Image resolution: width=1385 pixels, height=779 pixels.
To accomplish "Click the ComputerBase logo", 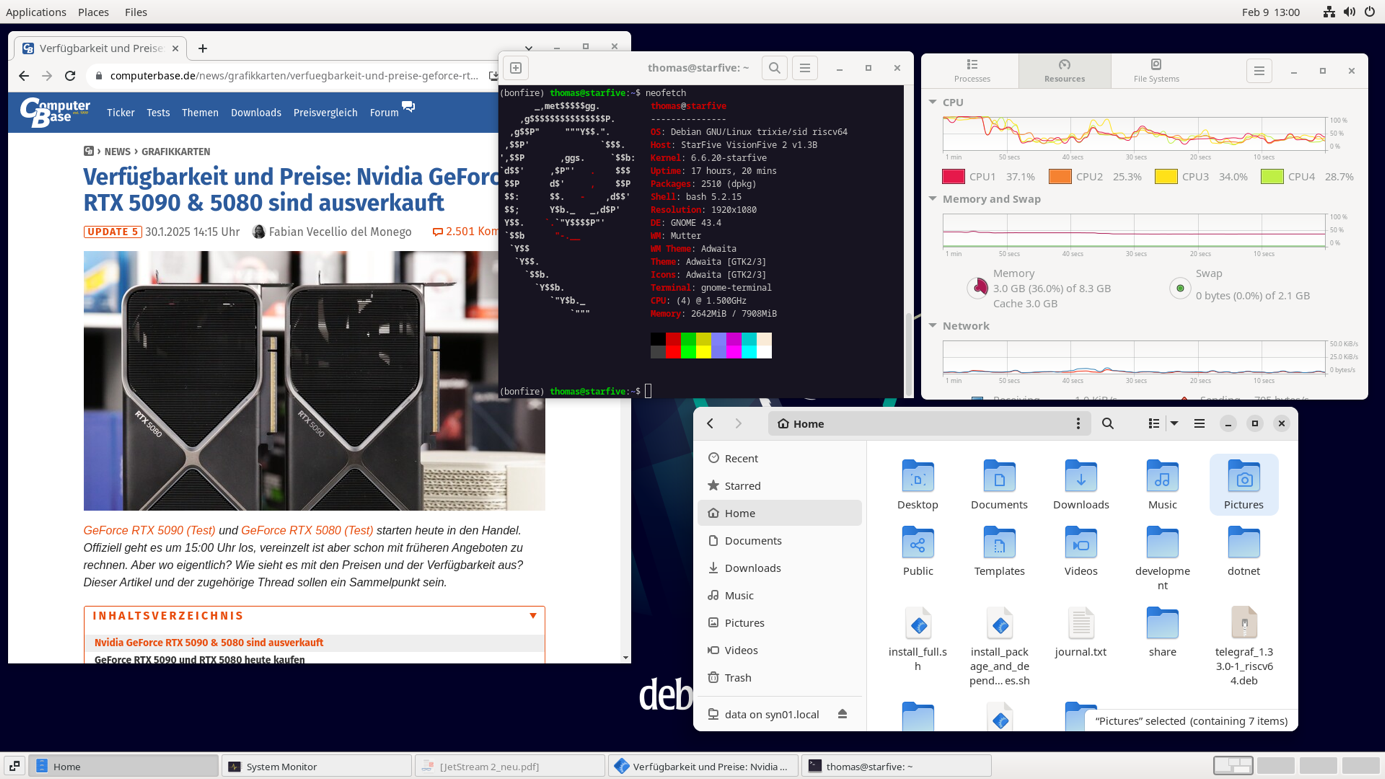I will tap(55, 112).
